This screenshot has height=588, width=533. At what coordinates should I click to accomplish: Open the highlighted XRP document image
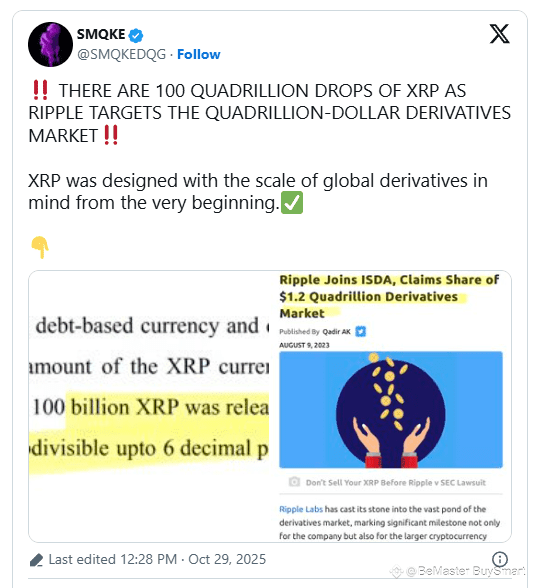149,406
